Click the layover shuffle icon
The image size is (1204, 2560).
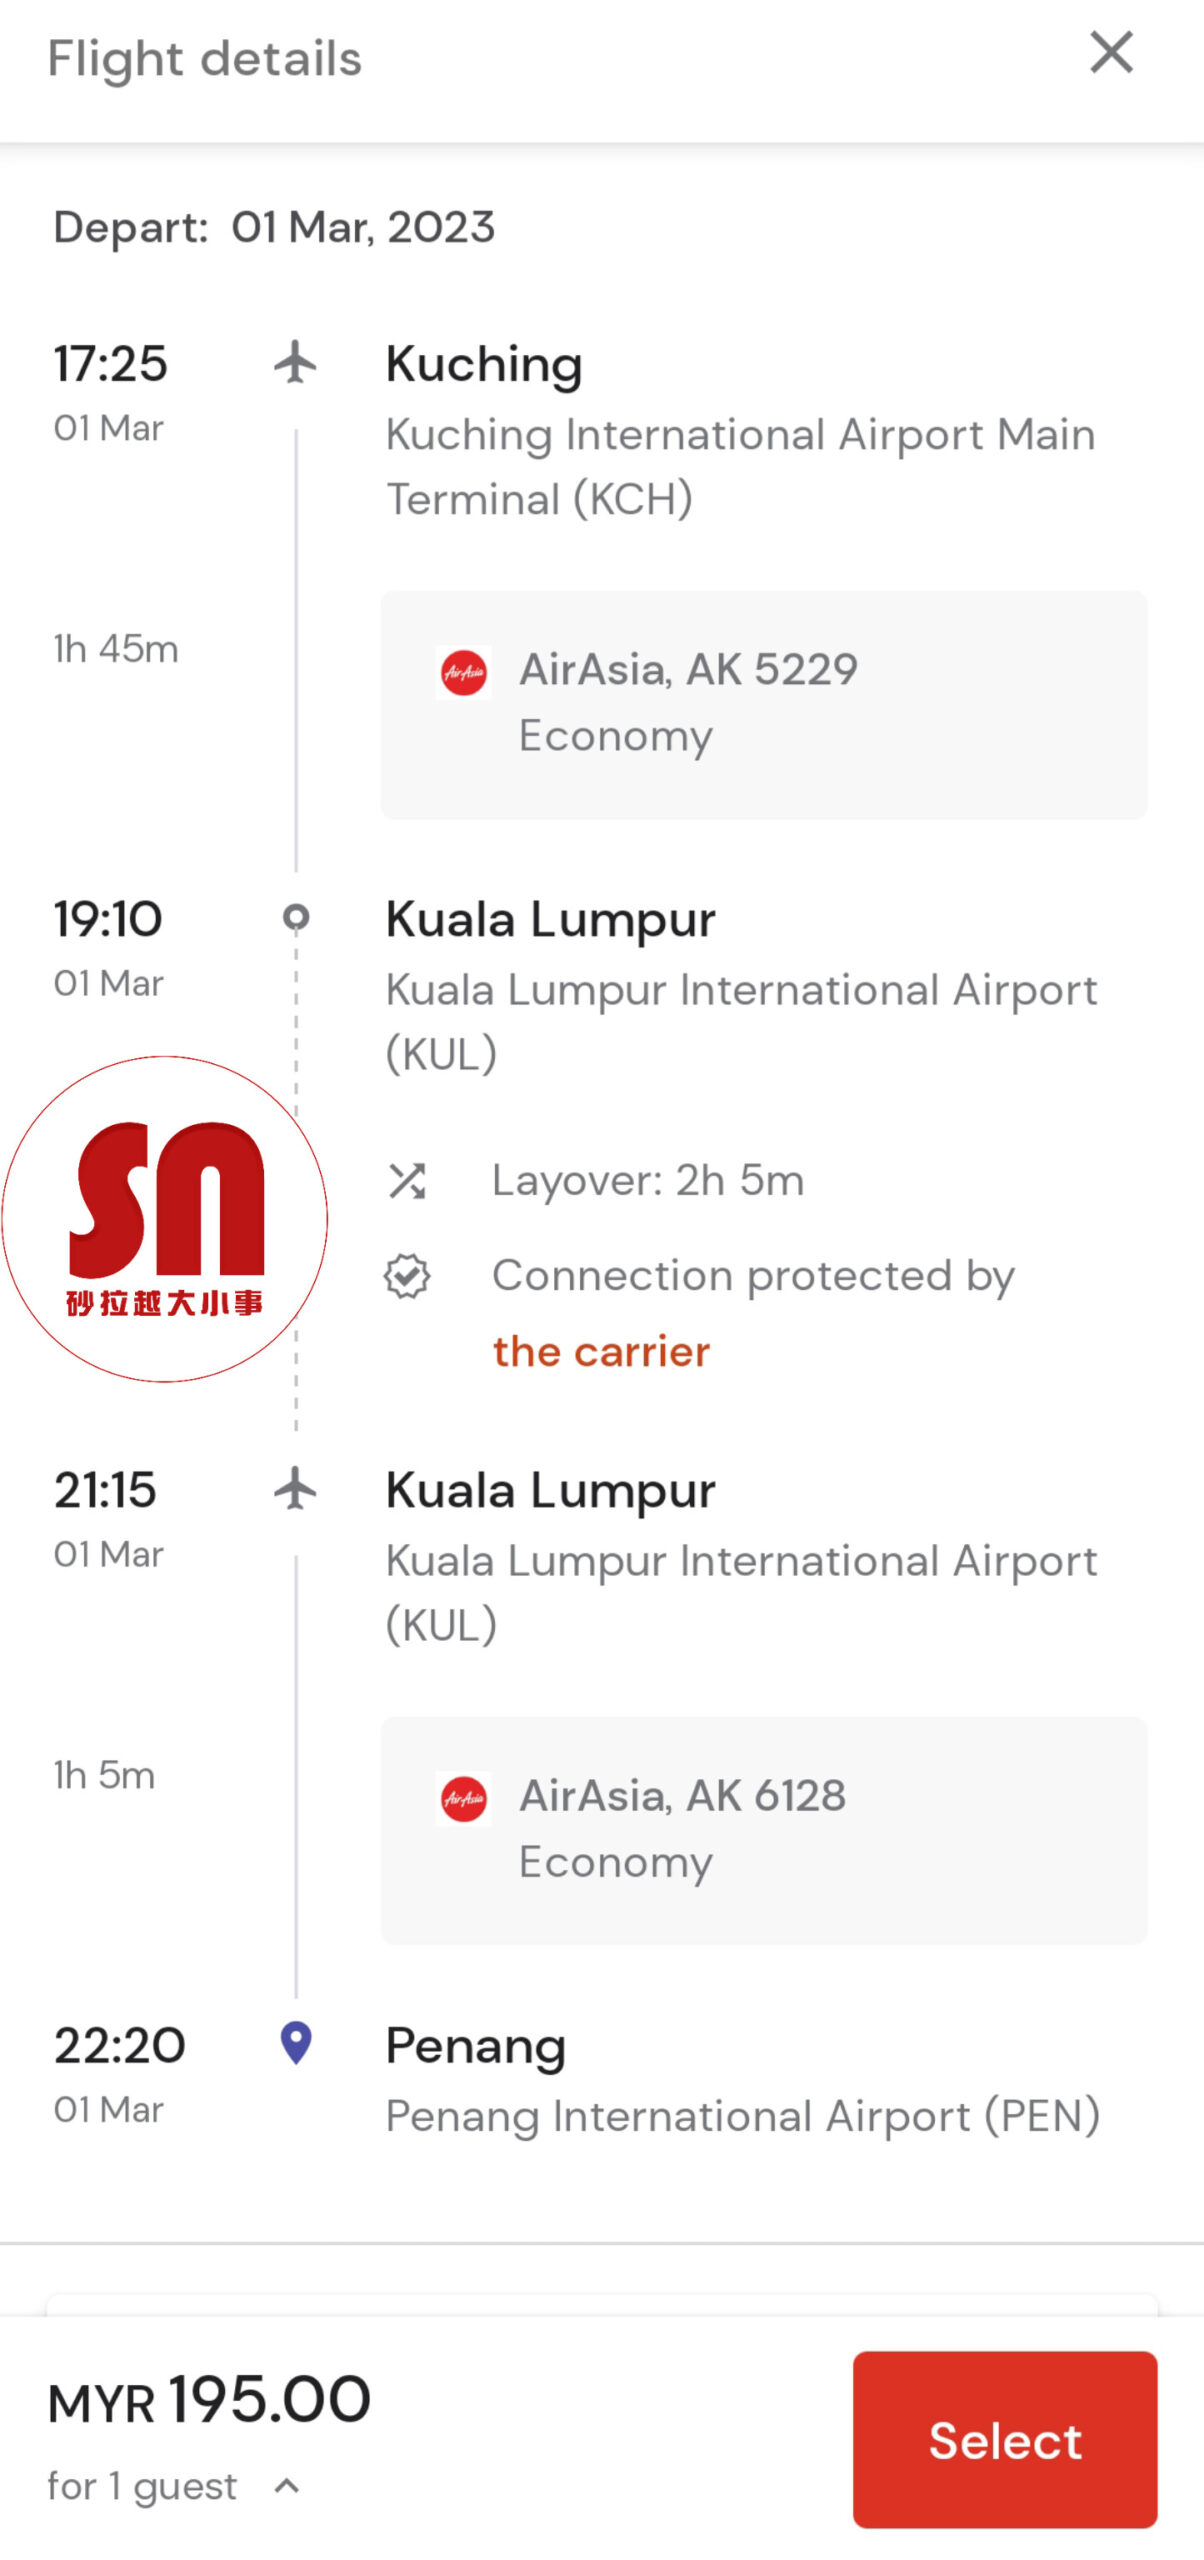pos(407,1181)
